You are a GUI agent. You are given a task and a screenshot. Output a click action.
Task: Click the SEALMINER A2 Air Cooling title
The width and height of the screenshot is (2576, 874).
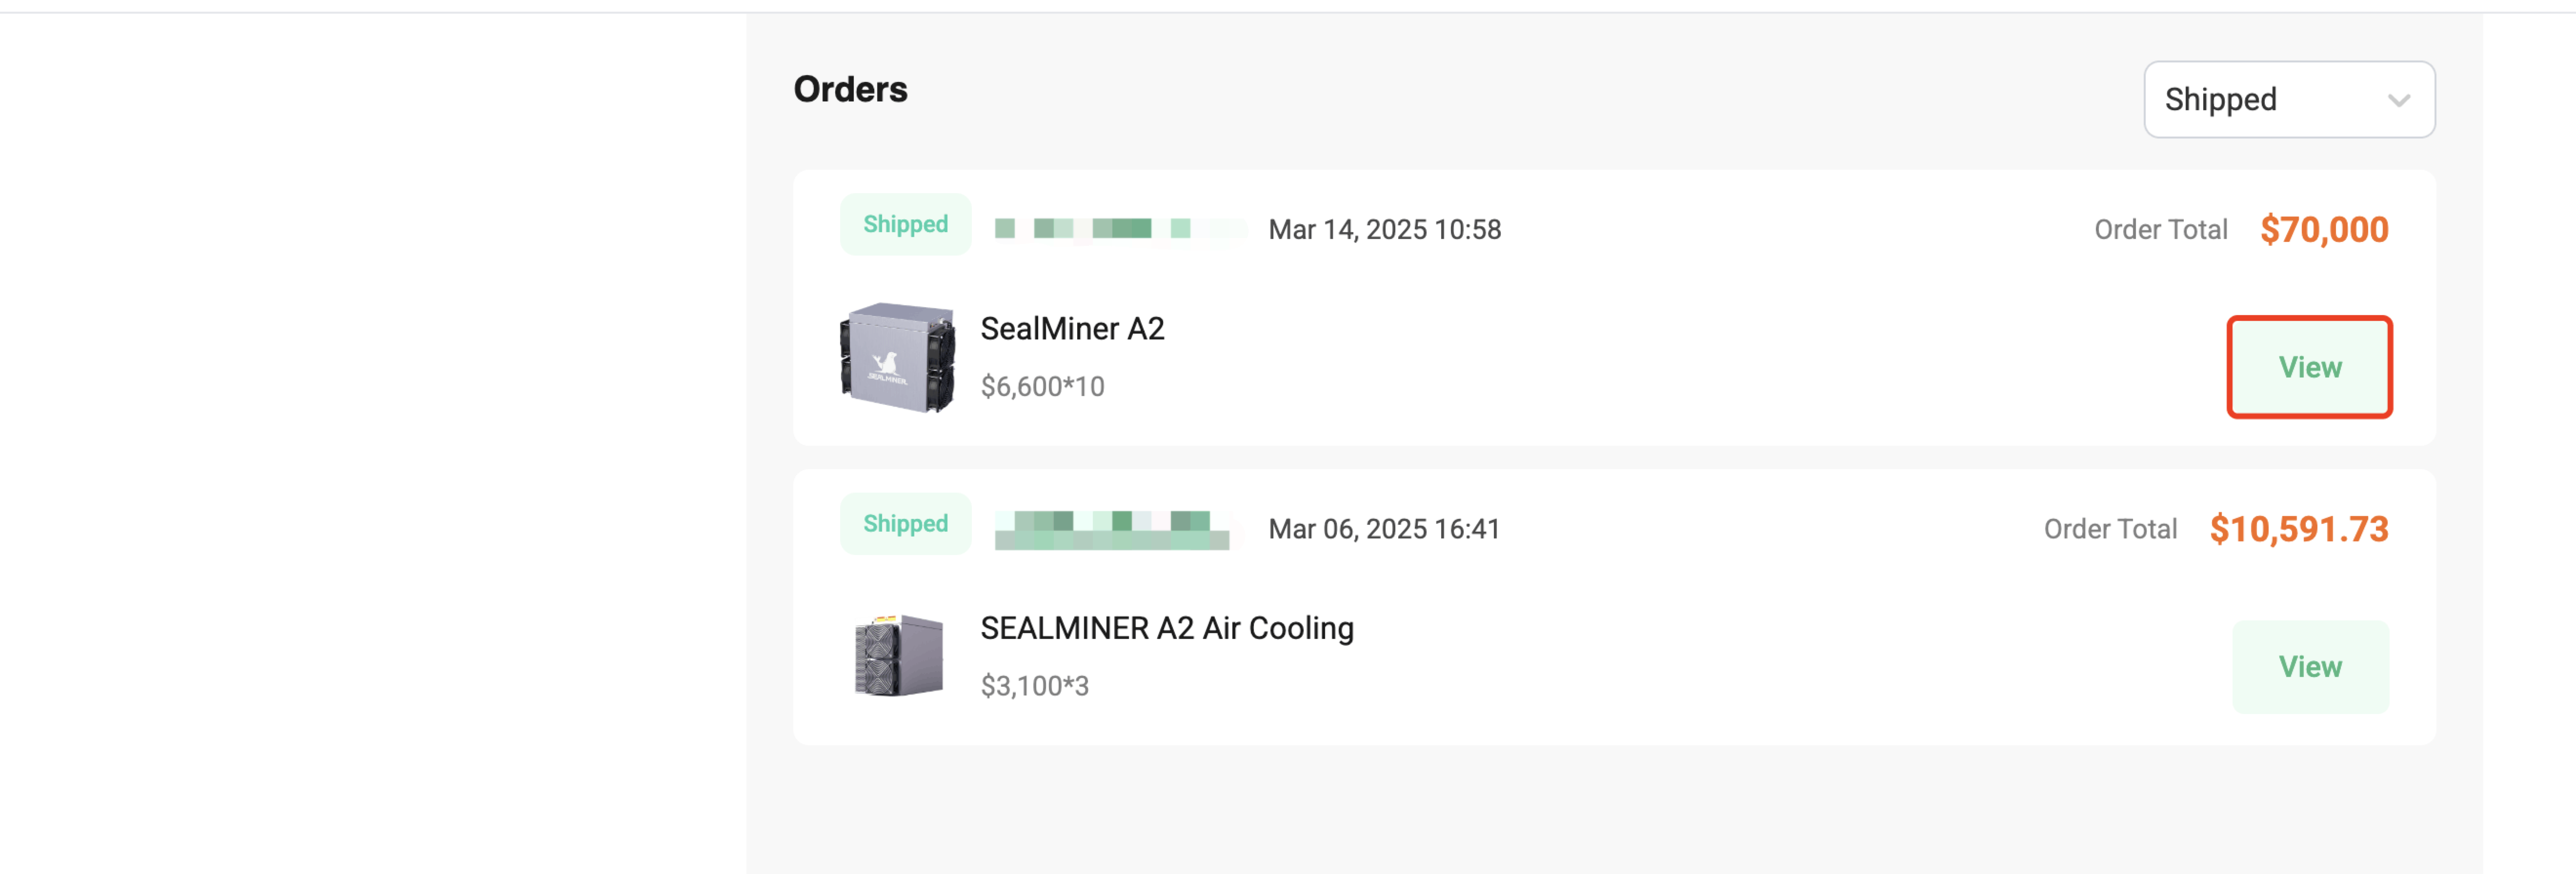pyautogui.click(x=1166, y=628)
